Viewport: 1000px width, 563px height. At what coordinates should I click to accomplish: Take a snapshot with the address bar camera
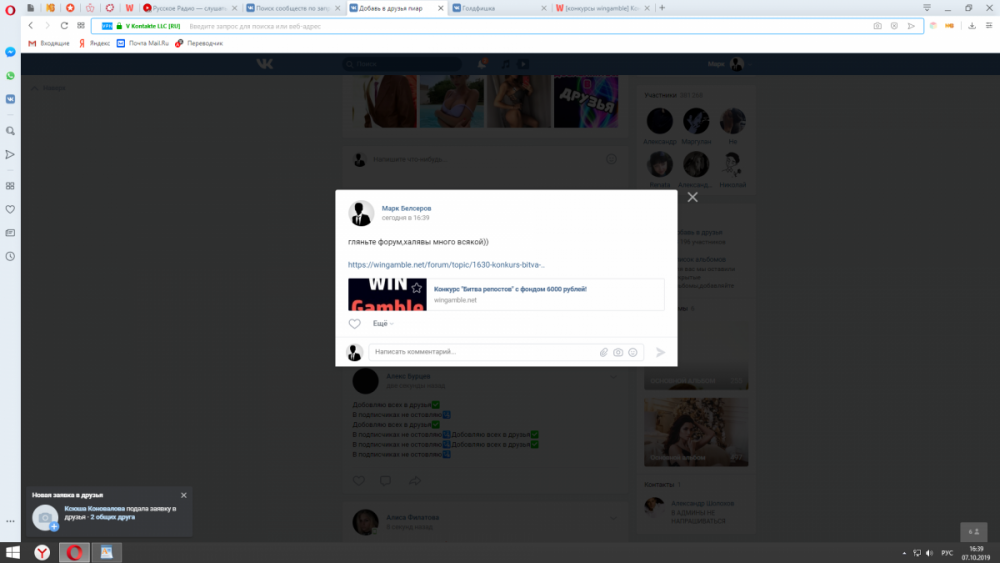(x=878, y=26)
